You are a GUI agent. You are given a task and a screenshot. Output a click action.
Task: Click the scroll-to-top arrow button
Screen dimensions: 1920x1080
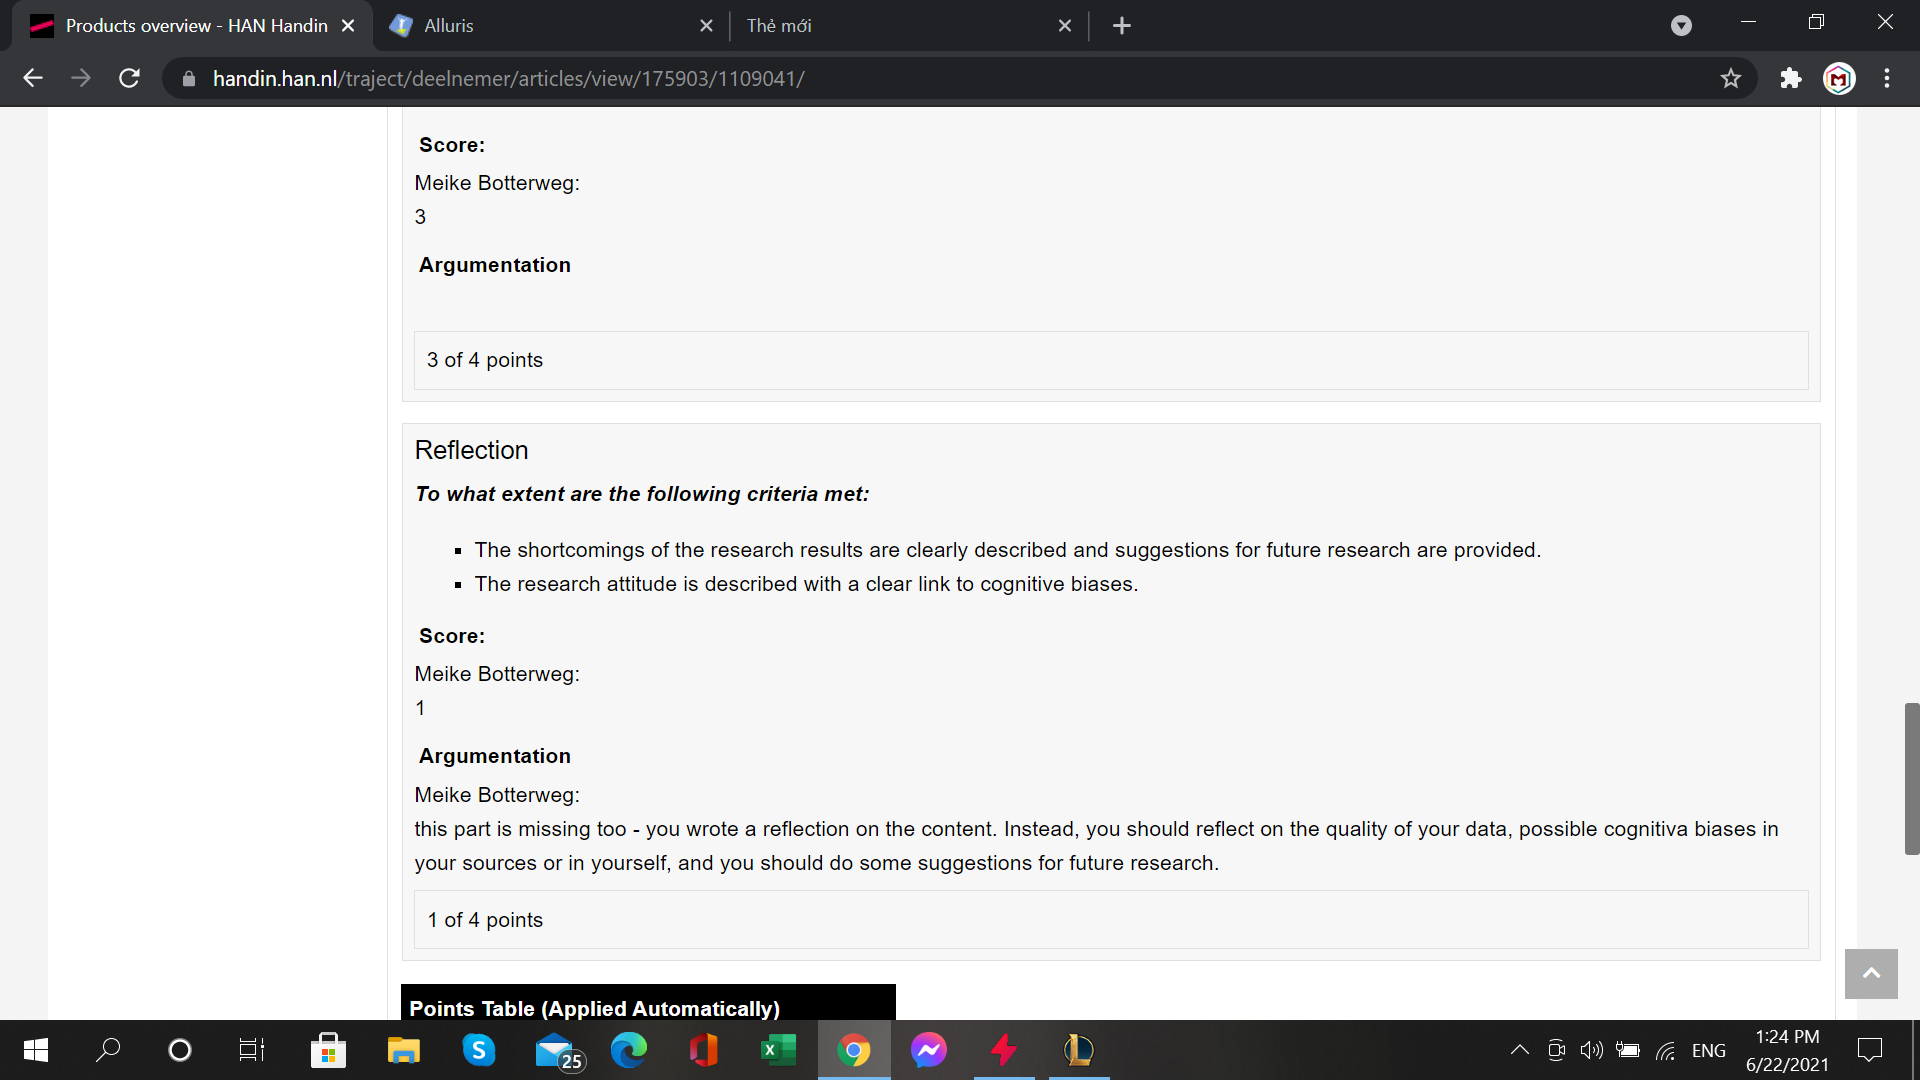[x=1871, y=974]
